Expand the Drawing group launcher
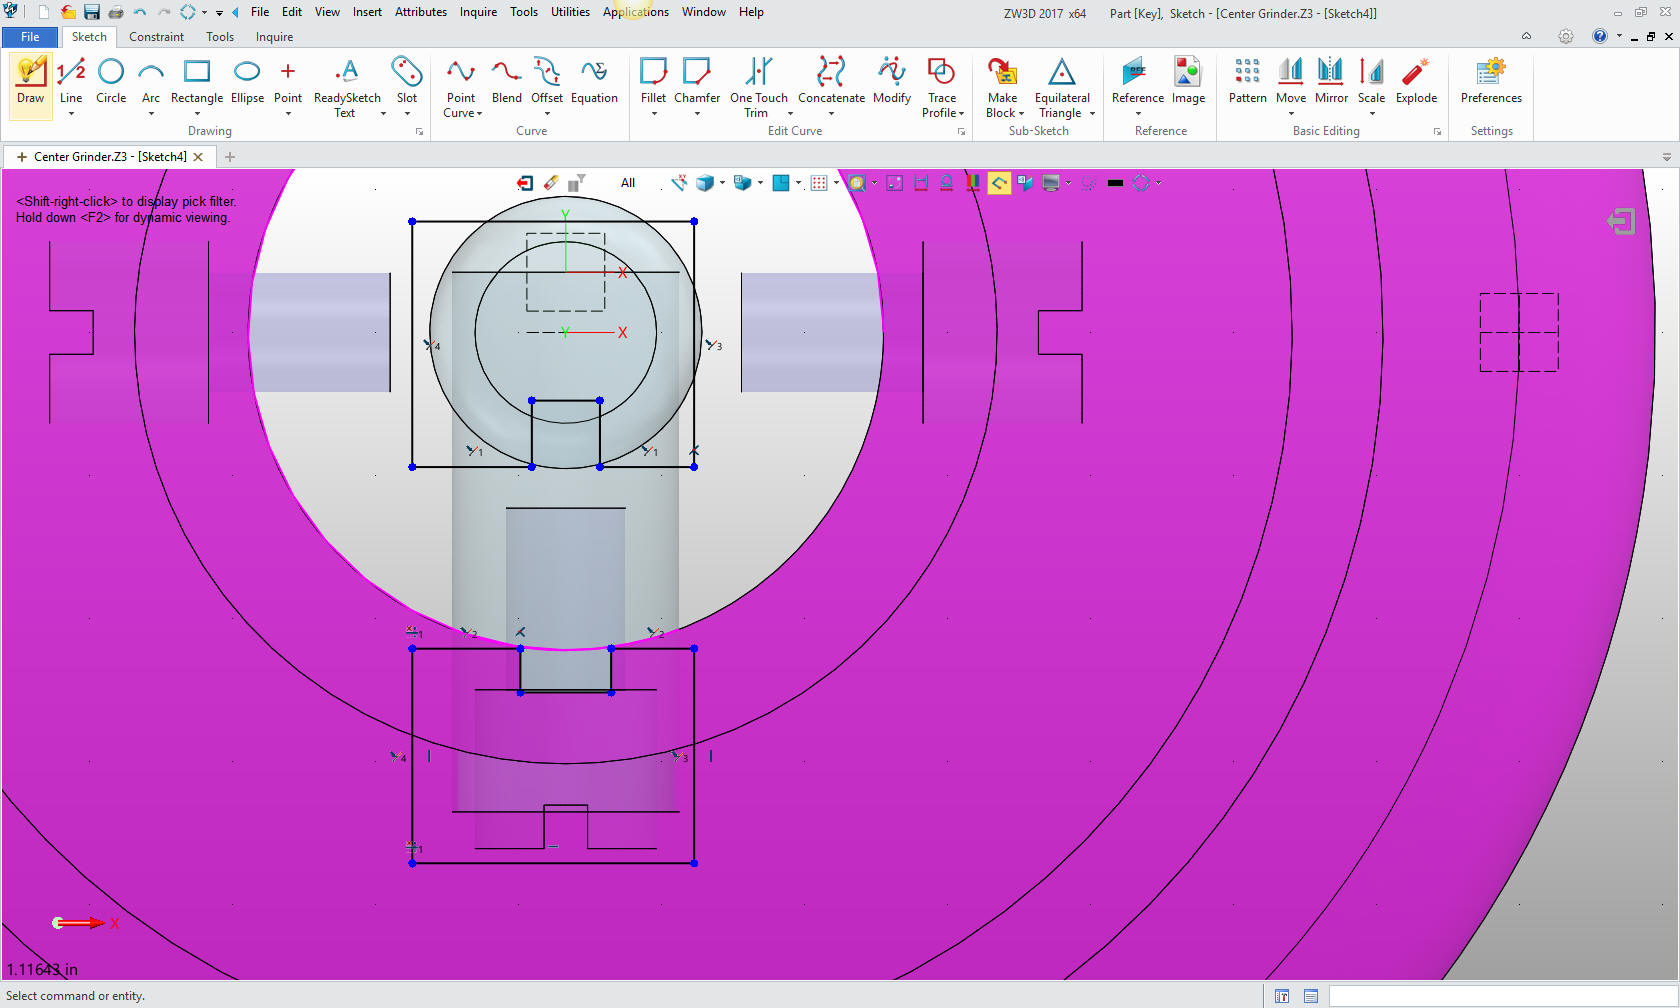 click(x=420, y=132)
